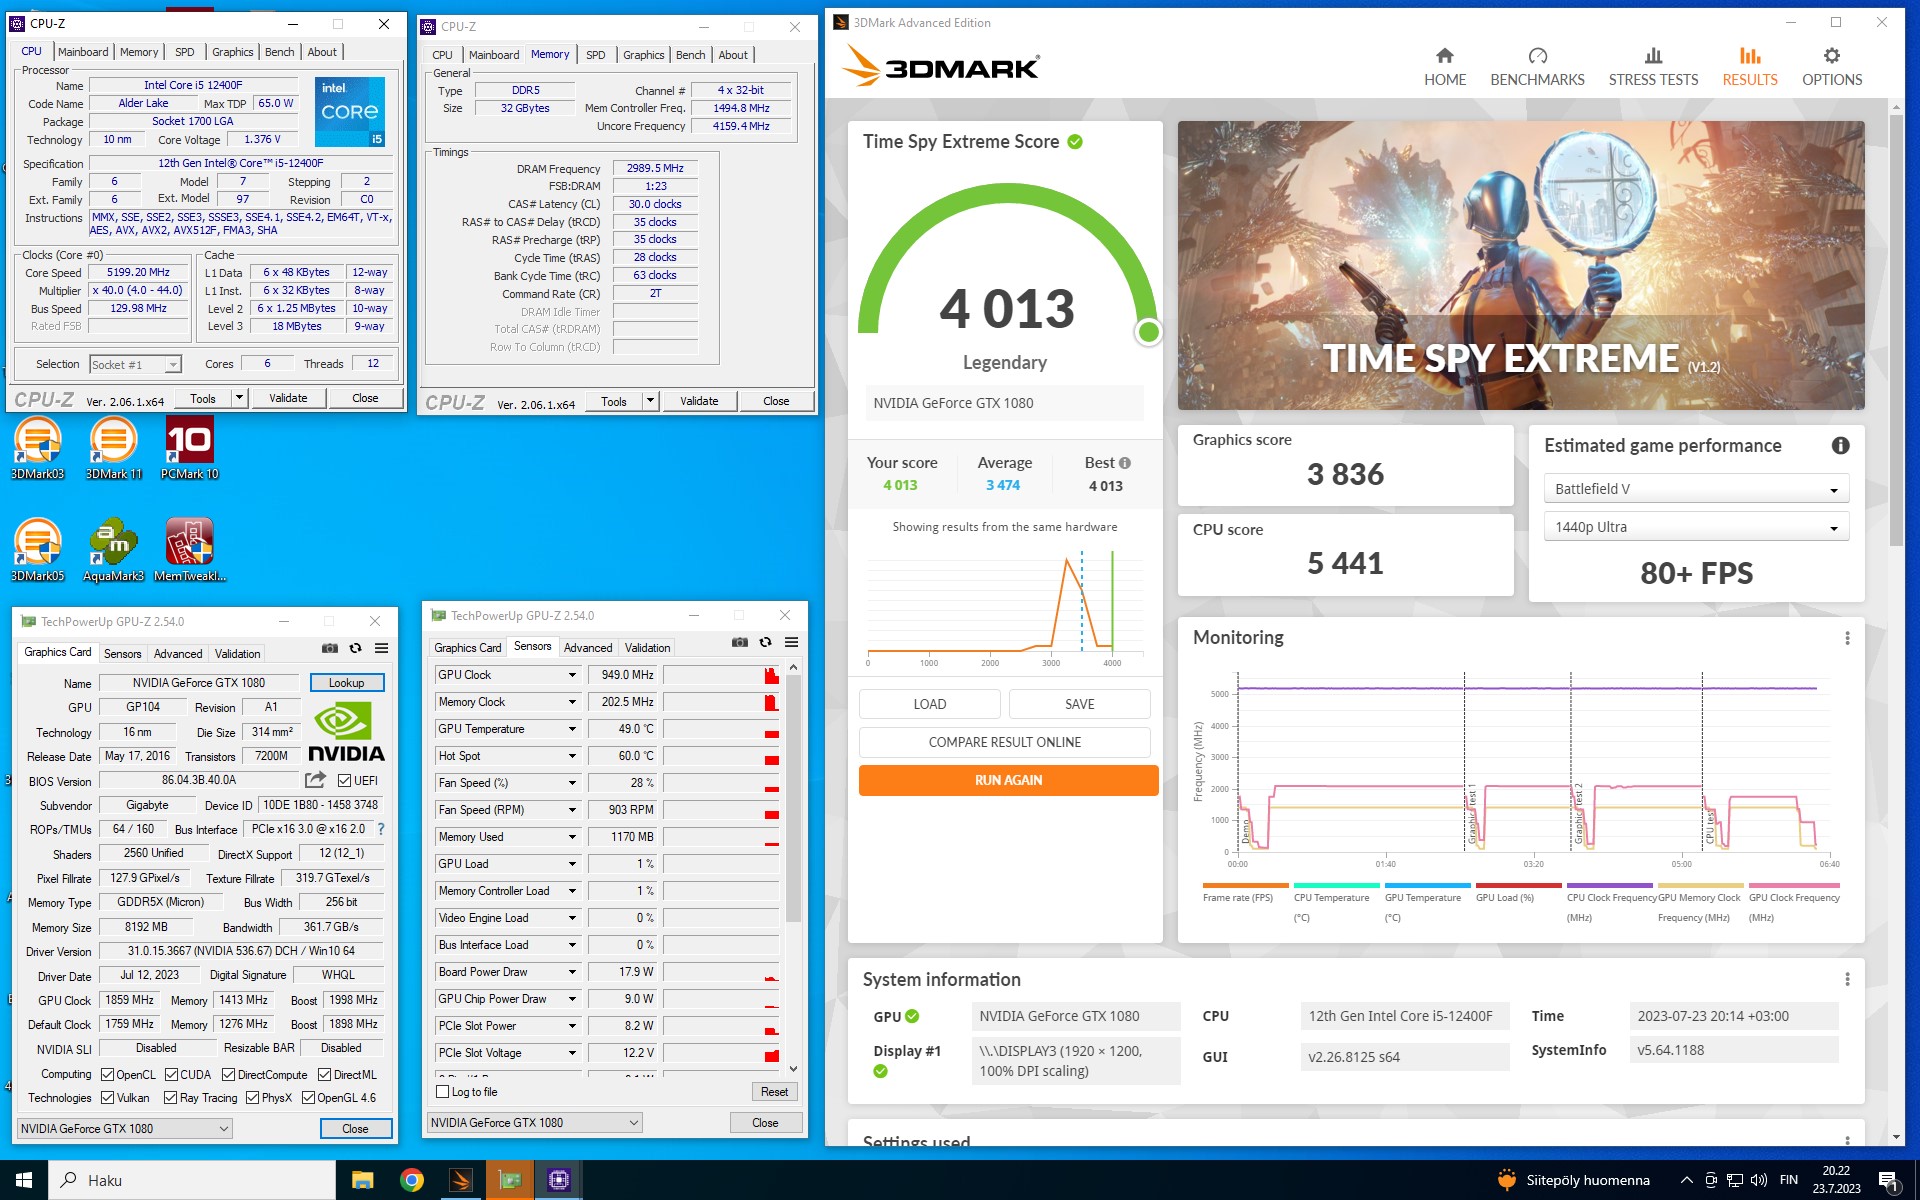1920x1200 pixels.
Task: Click the Lookup button in GPU-Z
Action: [x=346, y=683]
